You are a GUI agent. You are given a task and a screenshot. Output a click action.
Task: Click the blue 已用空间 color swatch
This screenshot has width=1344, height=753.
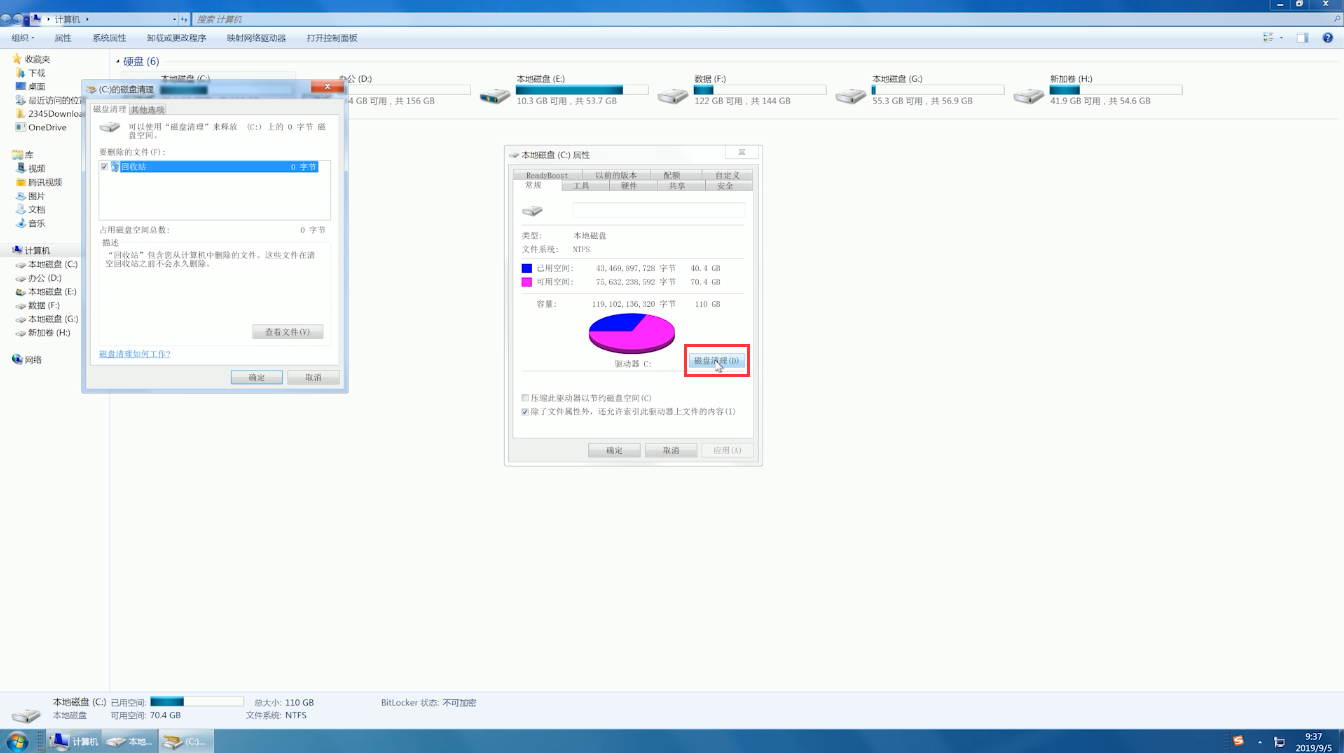(527, 268)
